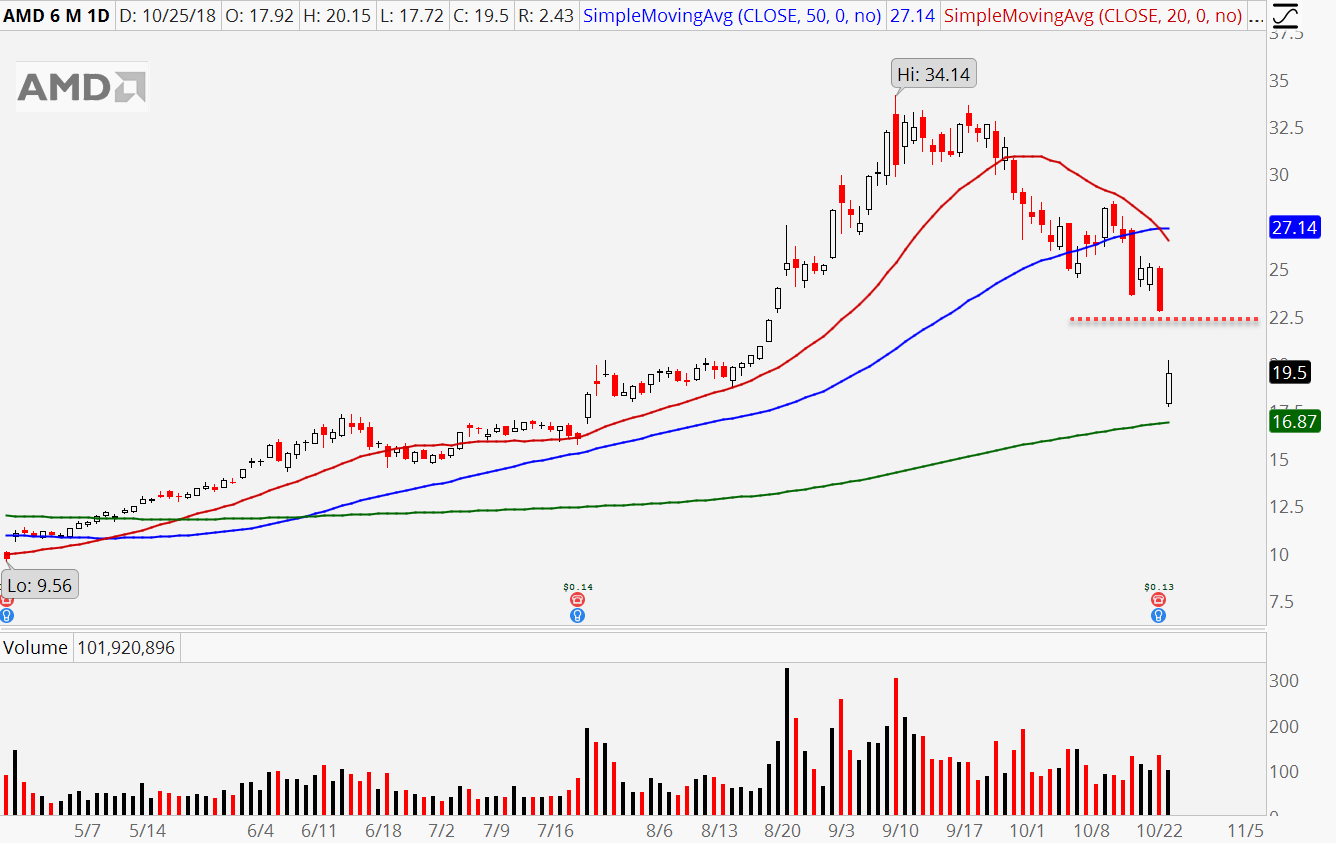Click the 300 label on the volume axis
The height and width of the screenshot is (843, 1336).
[x=1285, y=681]
